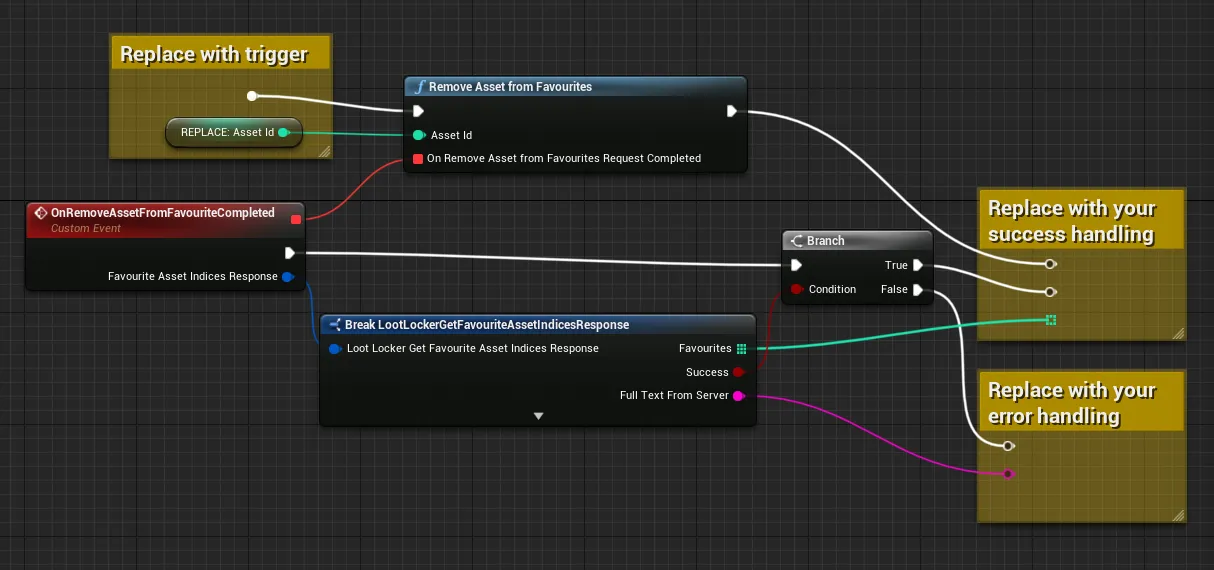Click the Remove Asset from Favourites node title
Viewport: 1214px width, 570px height.
point(510,87)
